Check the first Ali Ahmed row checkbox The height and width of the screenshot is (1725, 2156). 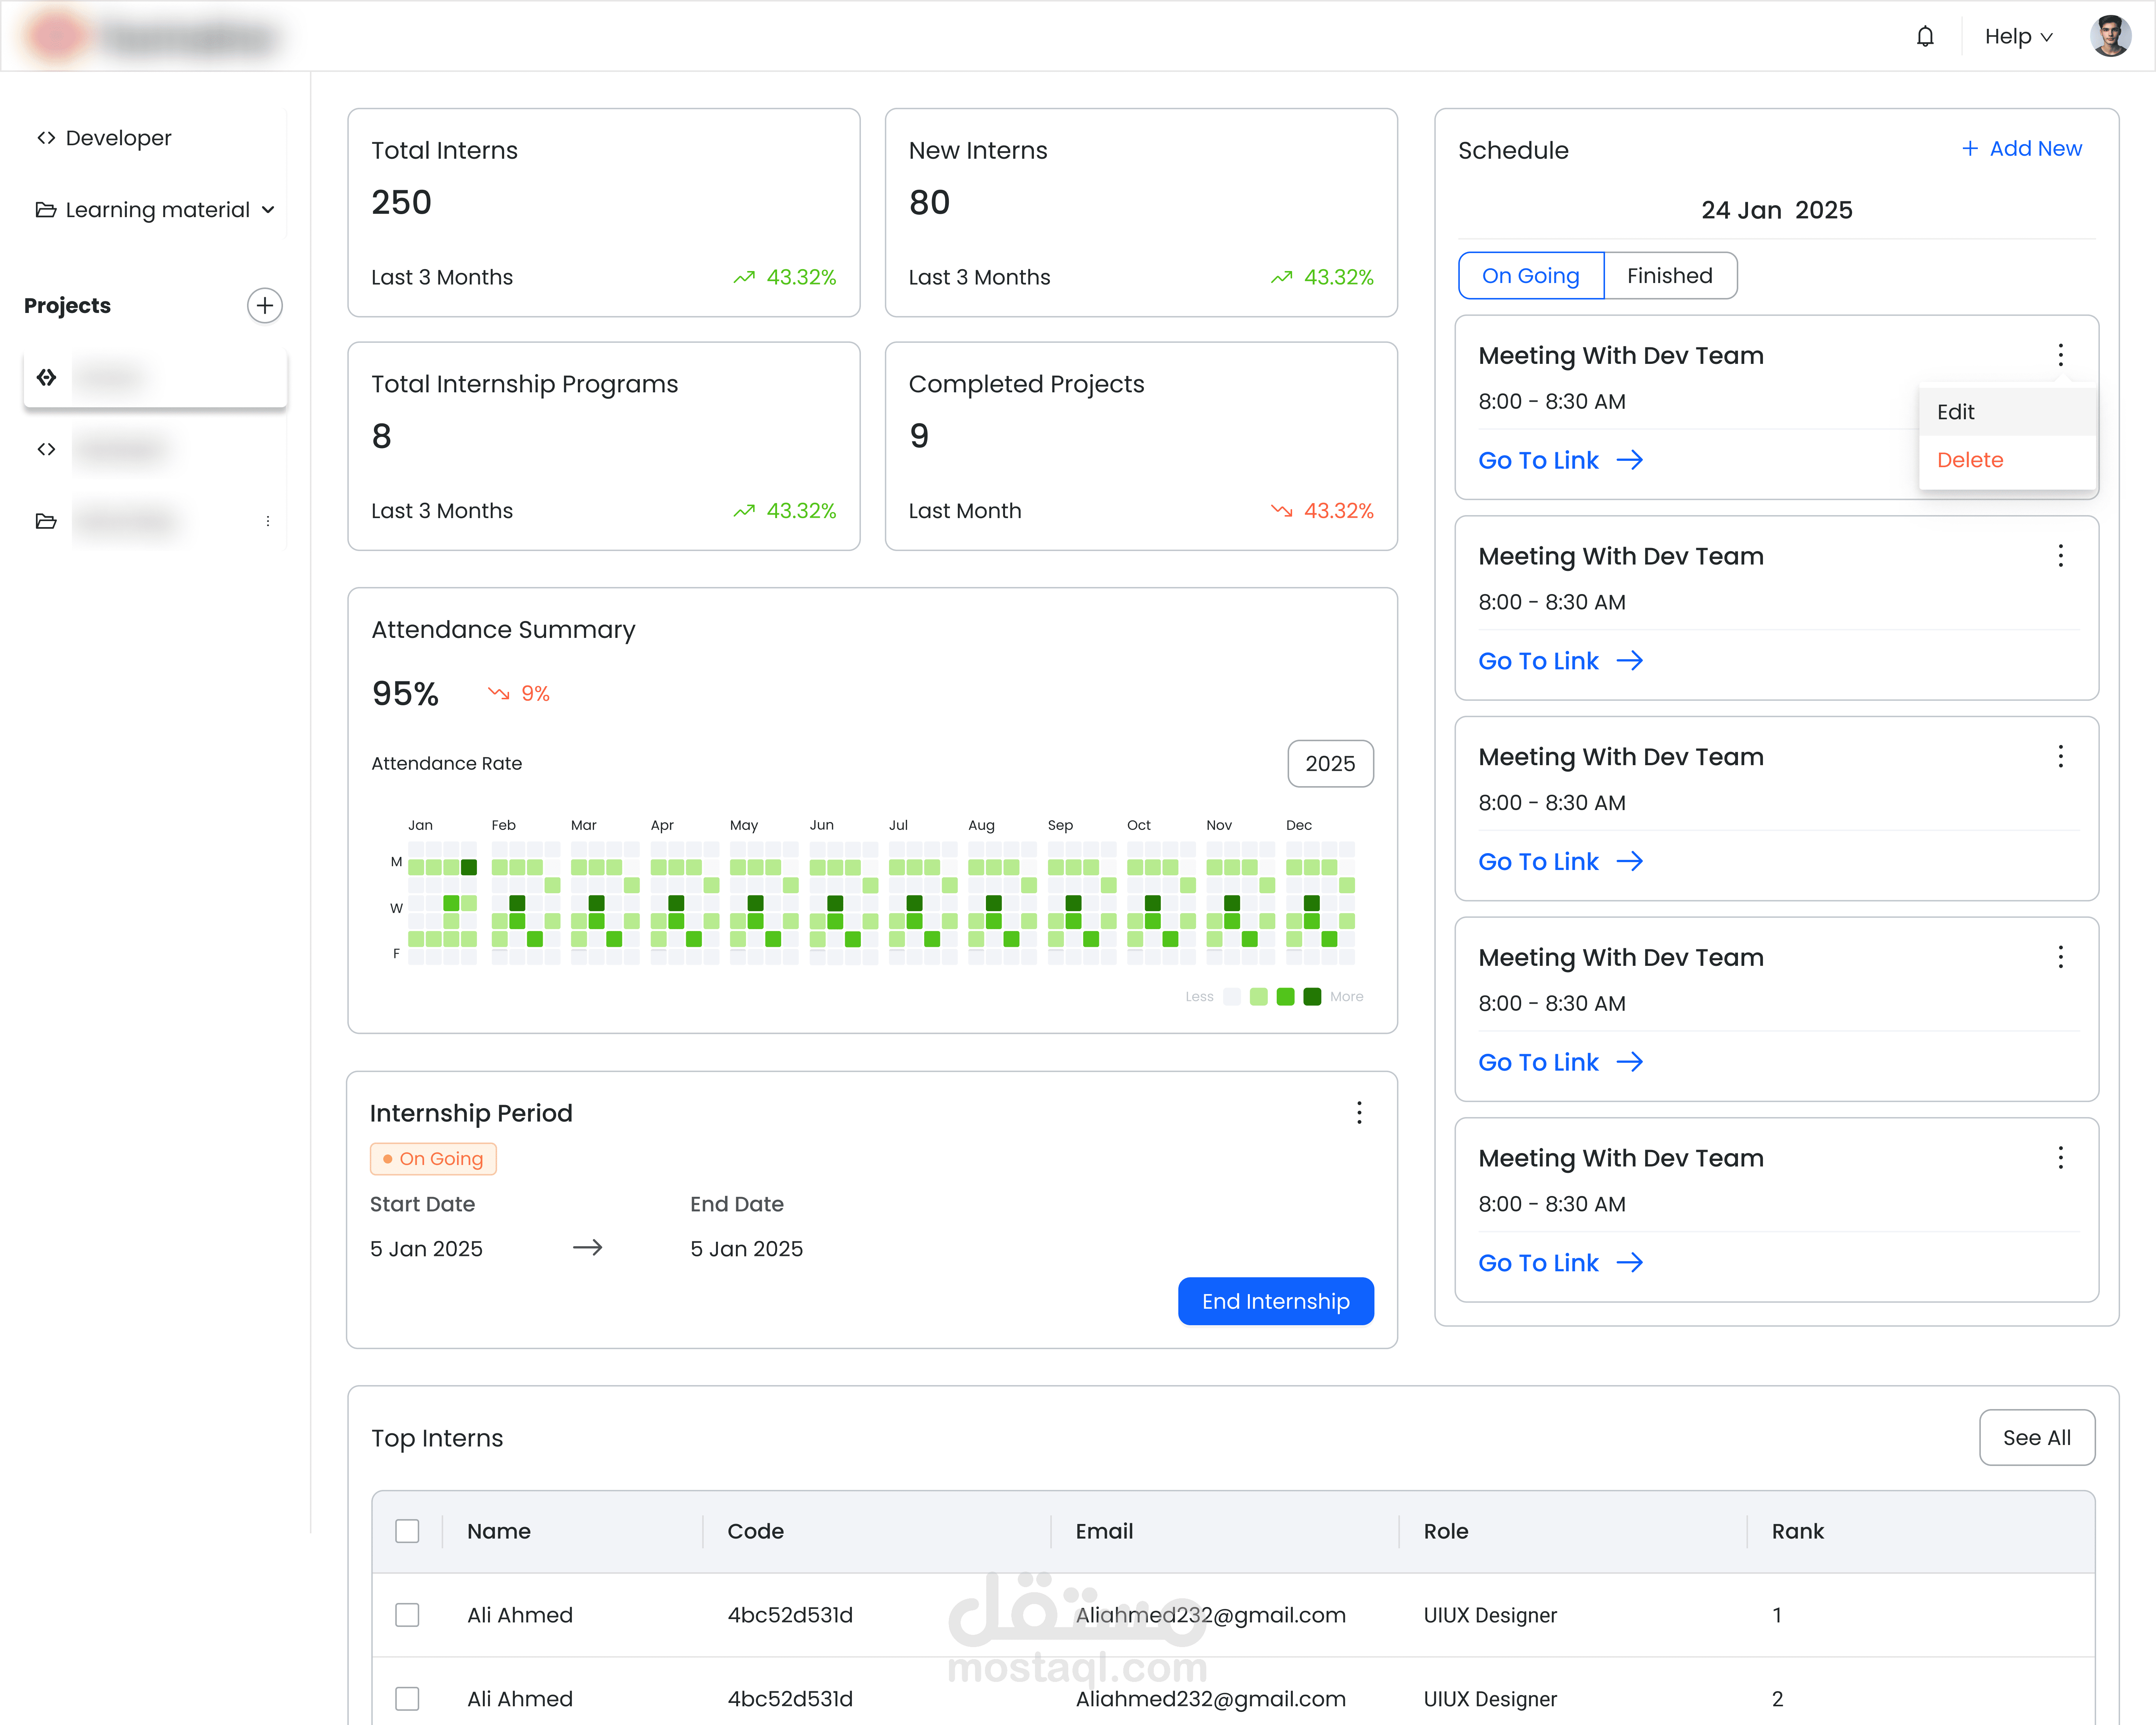(407, 1615)
